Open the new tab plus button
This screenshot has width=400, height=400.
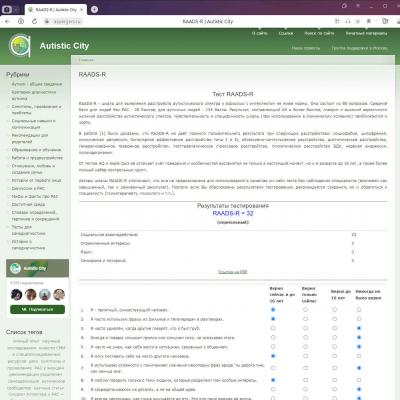95,10
